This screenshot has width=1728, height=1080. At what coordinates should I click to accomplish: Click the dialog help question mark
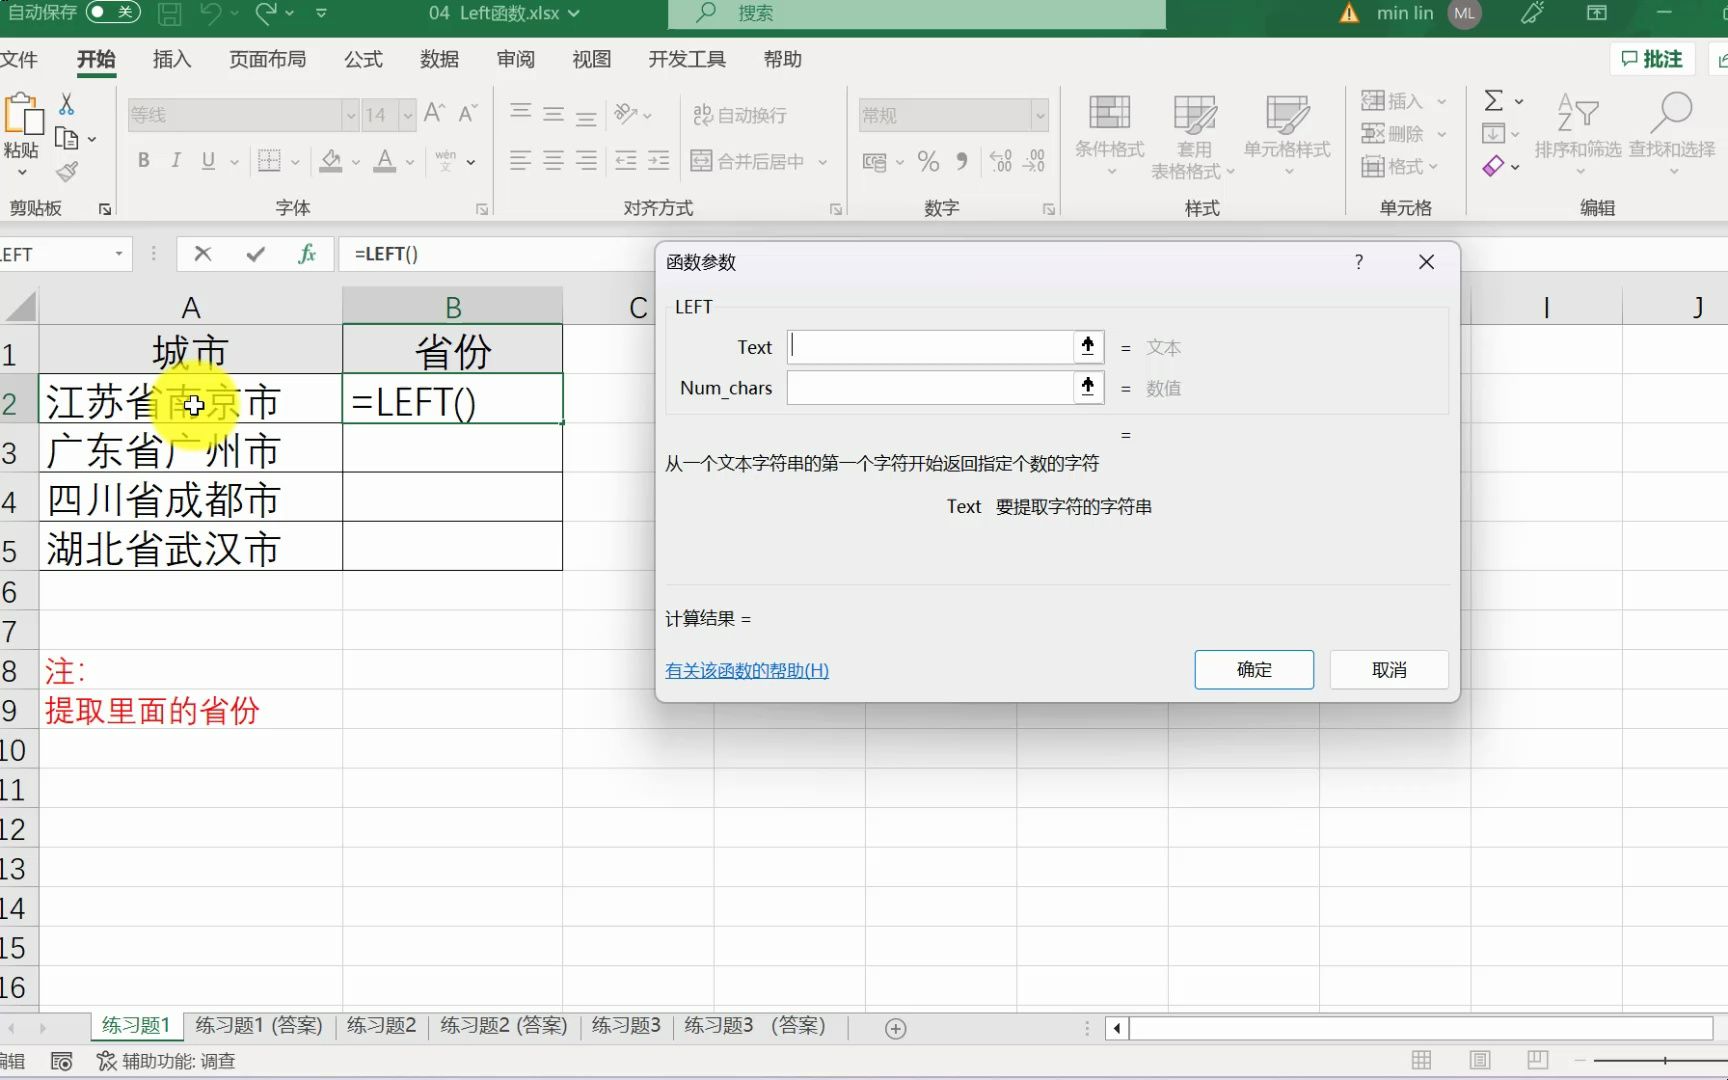point(1358,262)
